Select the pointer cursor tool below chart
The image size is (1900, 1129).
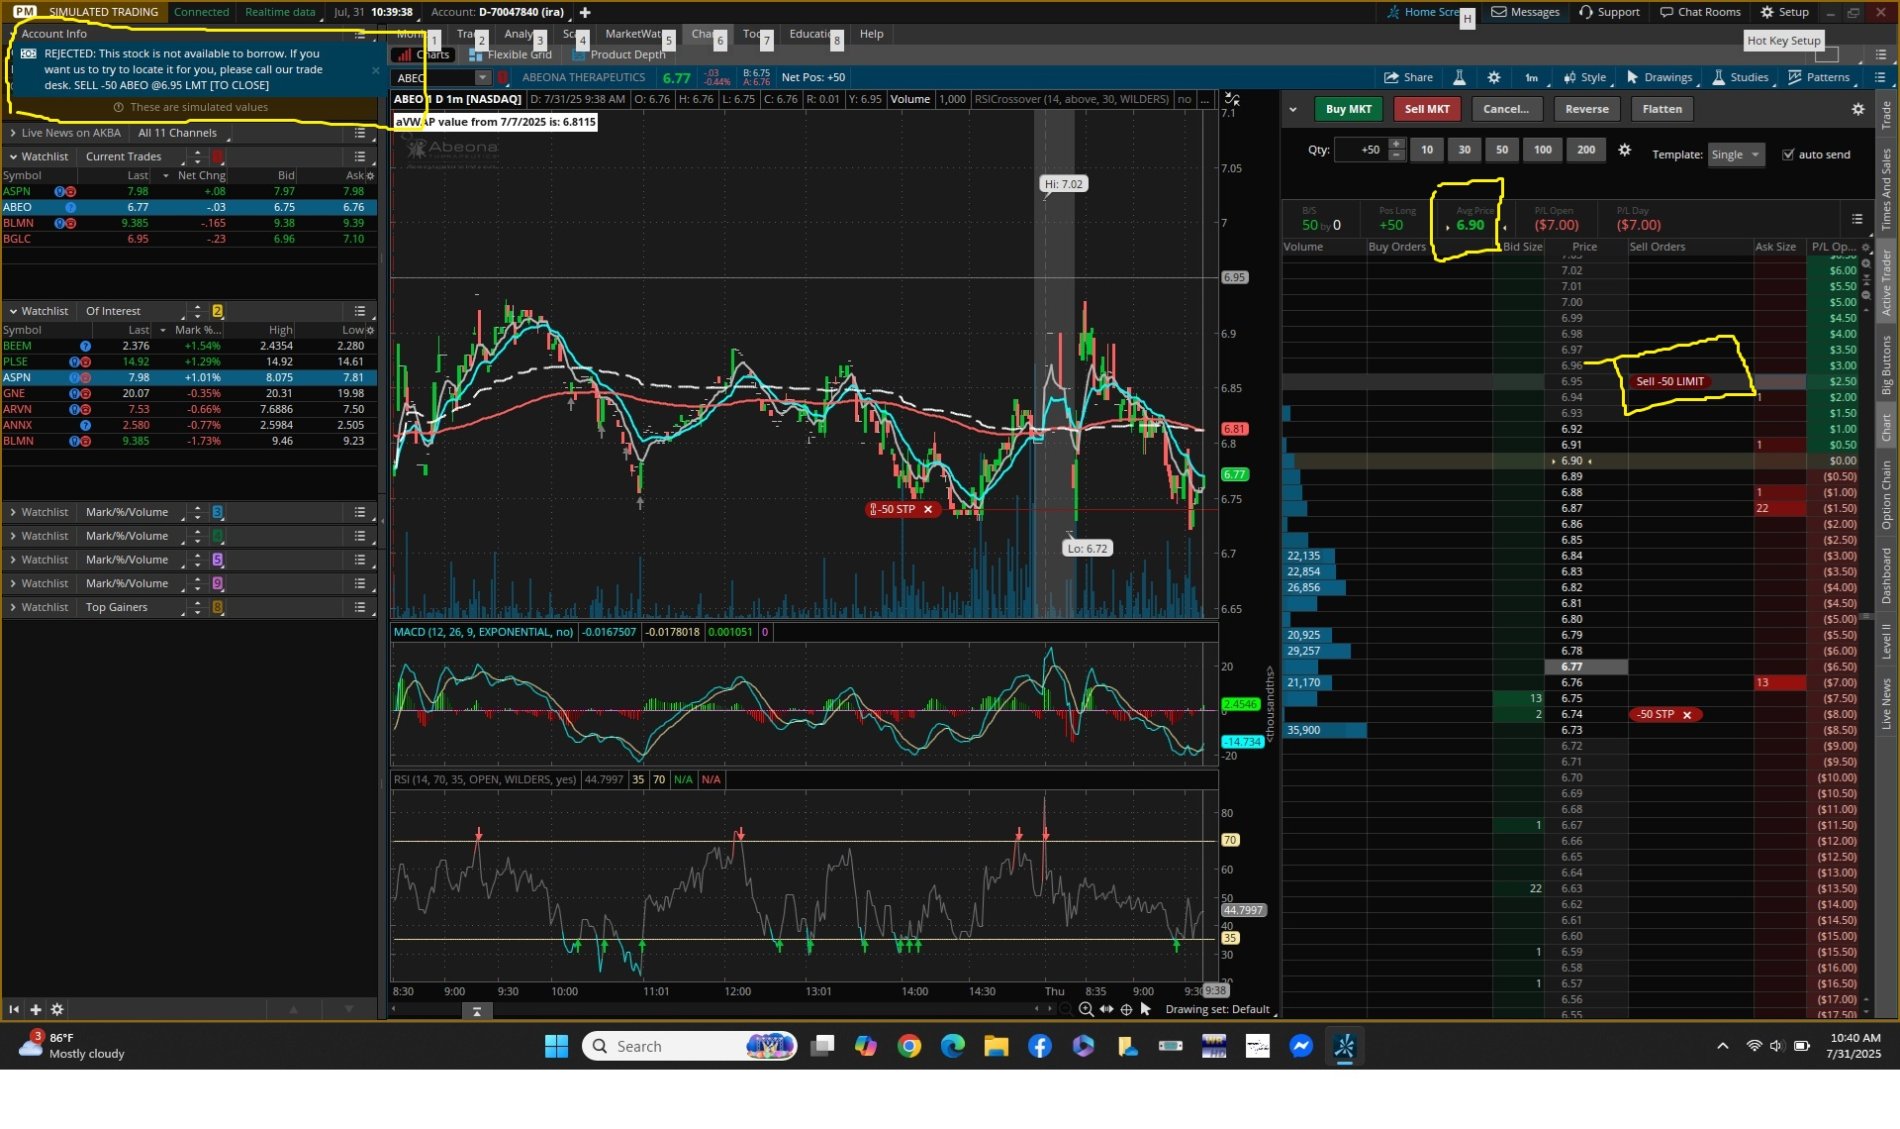point(1146,1009)
